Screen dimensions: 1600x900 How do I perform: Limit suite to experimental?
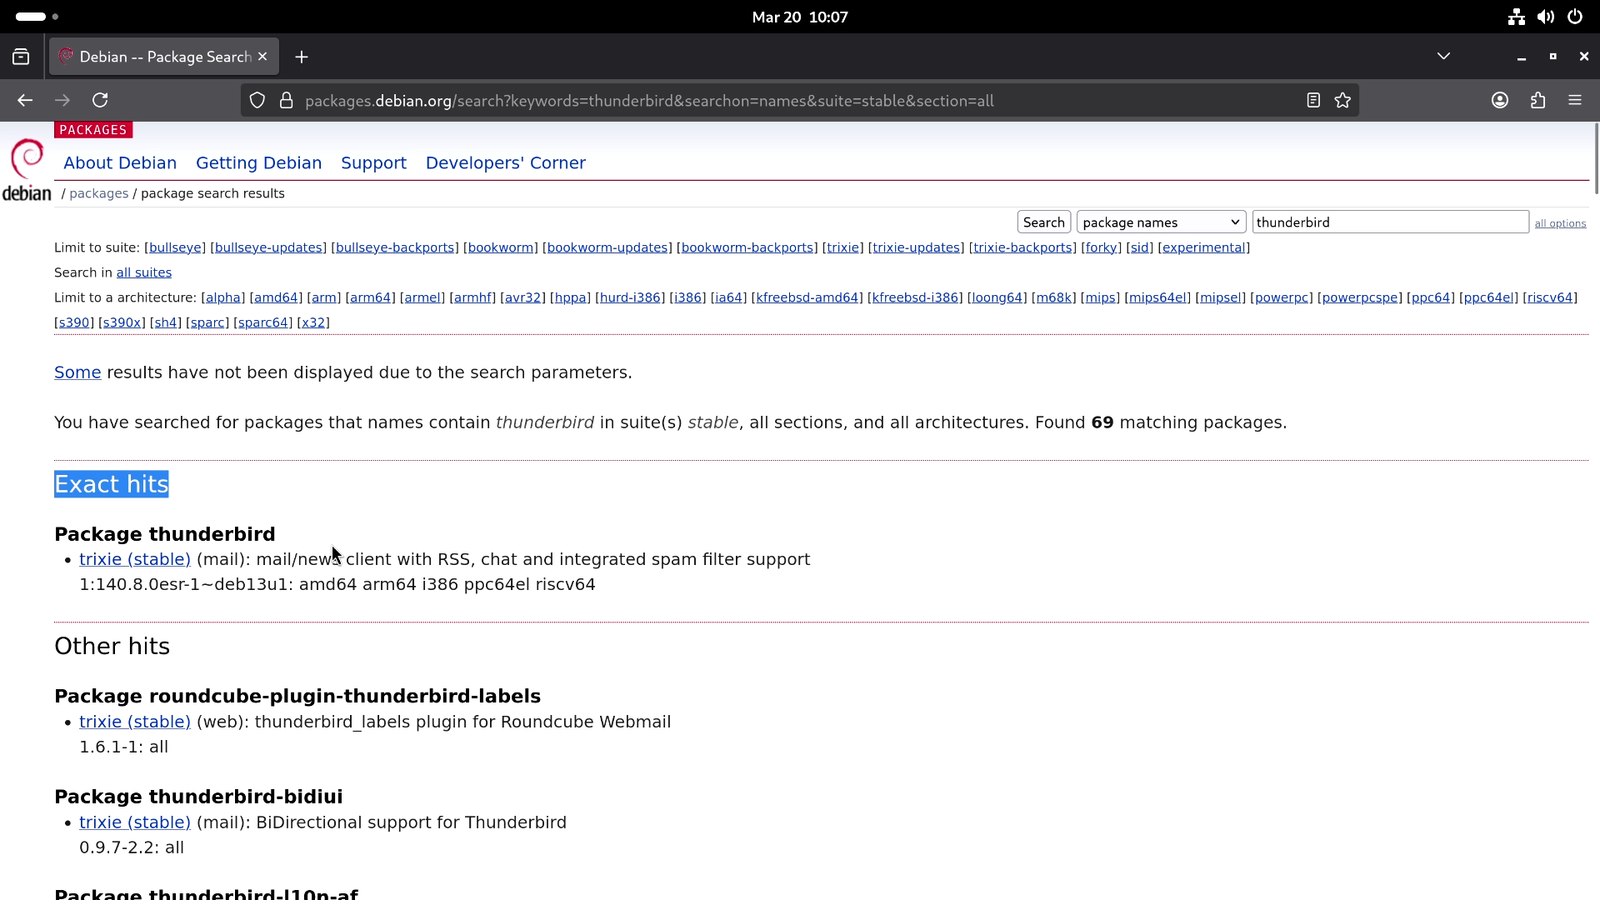[1204, 248]
